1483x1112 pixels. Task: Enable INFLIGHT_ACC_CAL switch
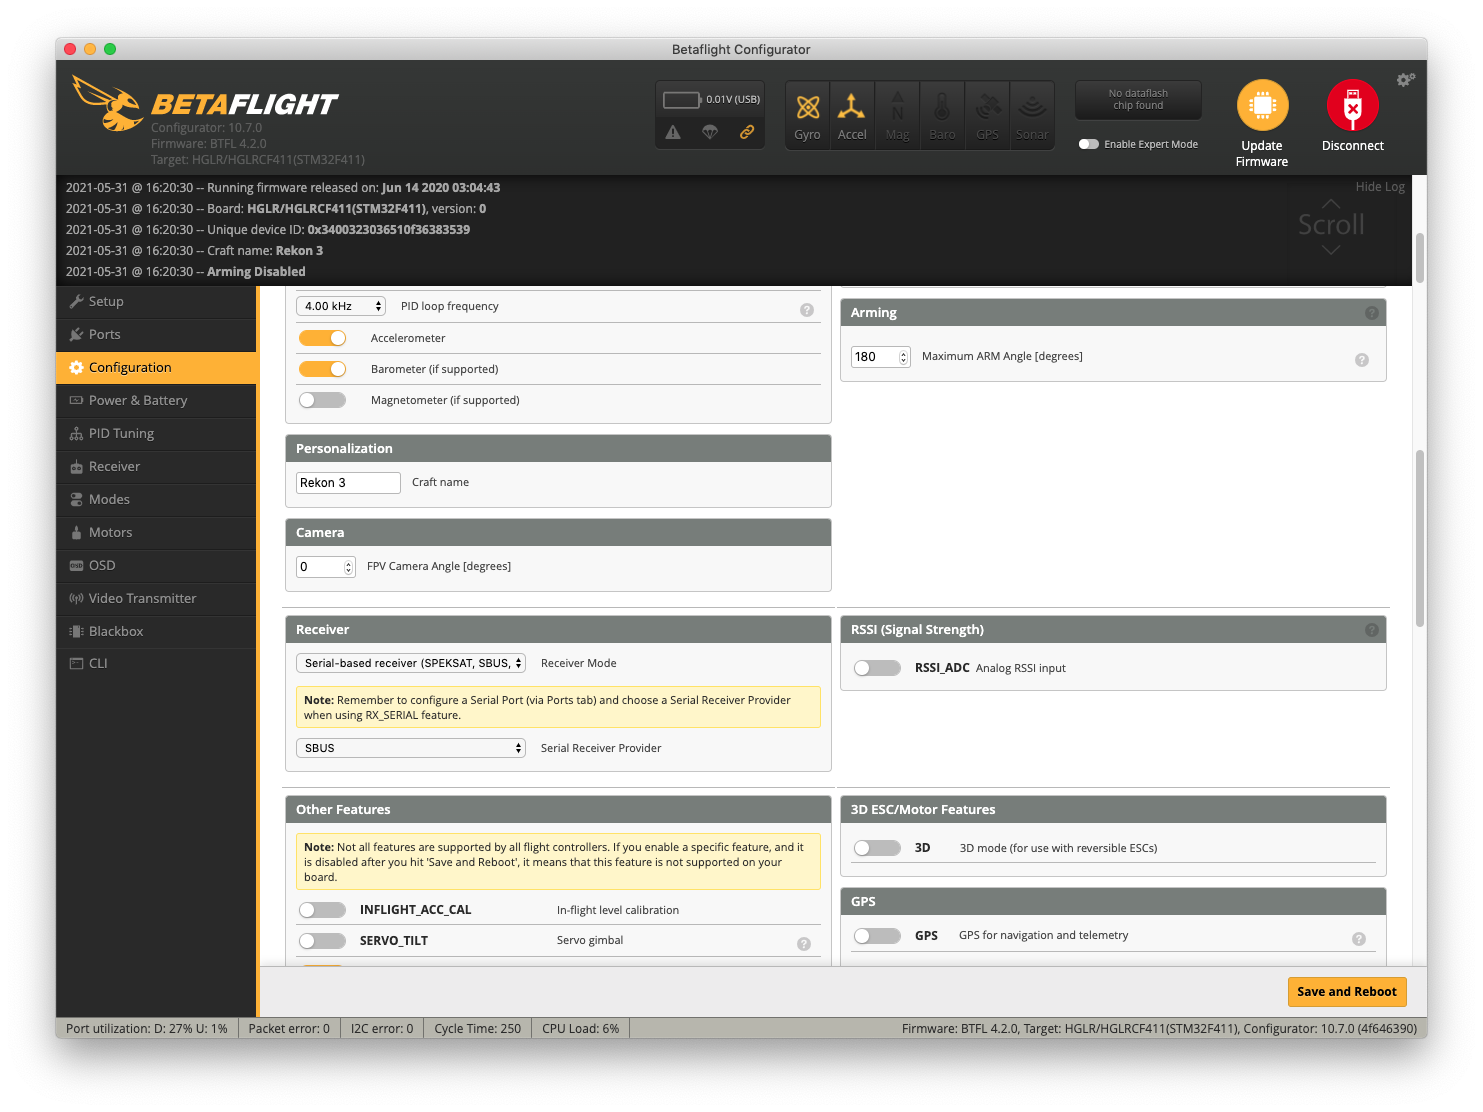(323, 910)
